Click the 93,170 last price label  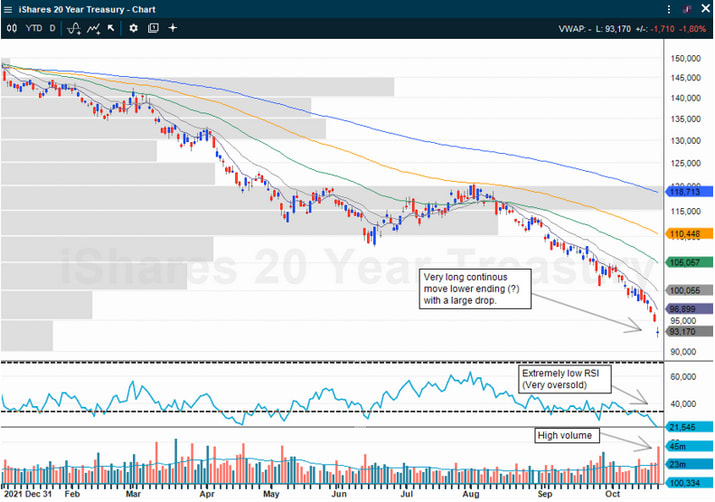(x=689, y=331)
